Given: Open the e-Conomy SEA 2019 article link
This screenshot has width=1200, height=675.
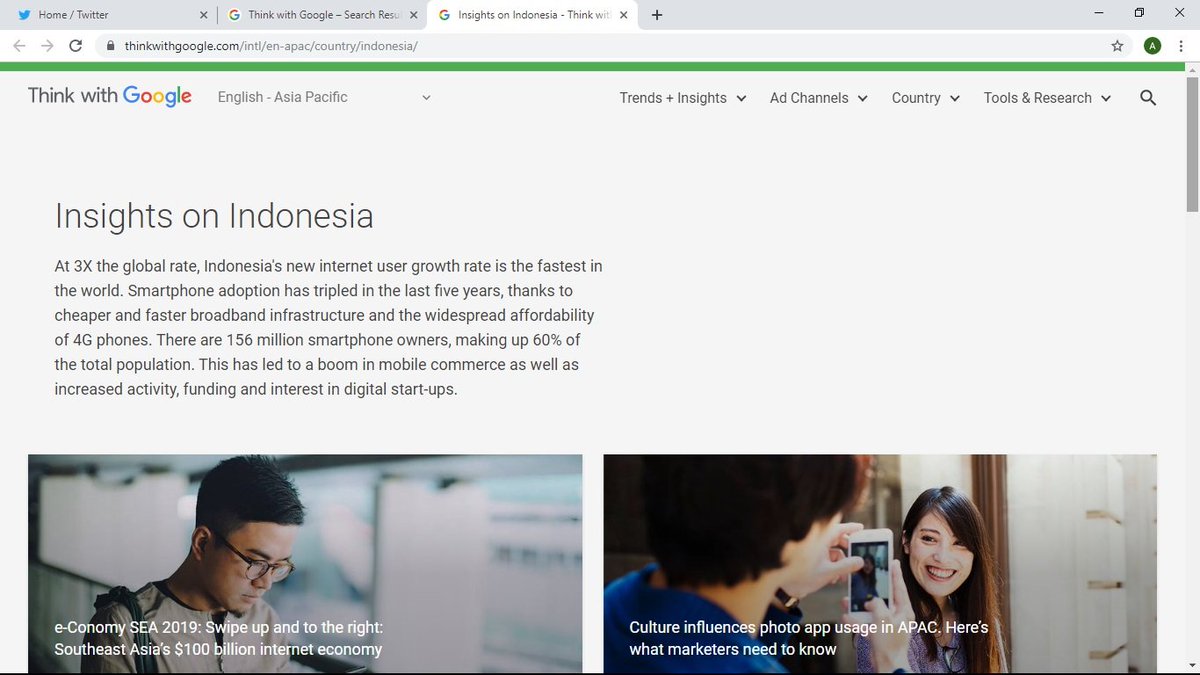Looking at the screenshot, I should click(219, 638).
